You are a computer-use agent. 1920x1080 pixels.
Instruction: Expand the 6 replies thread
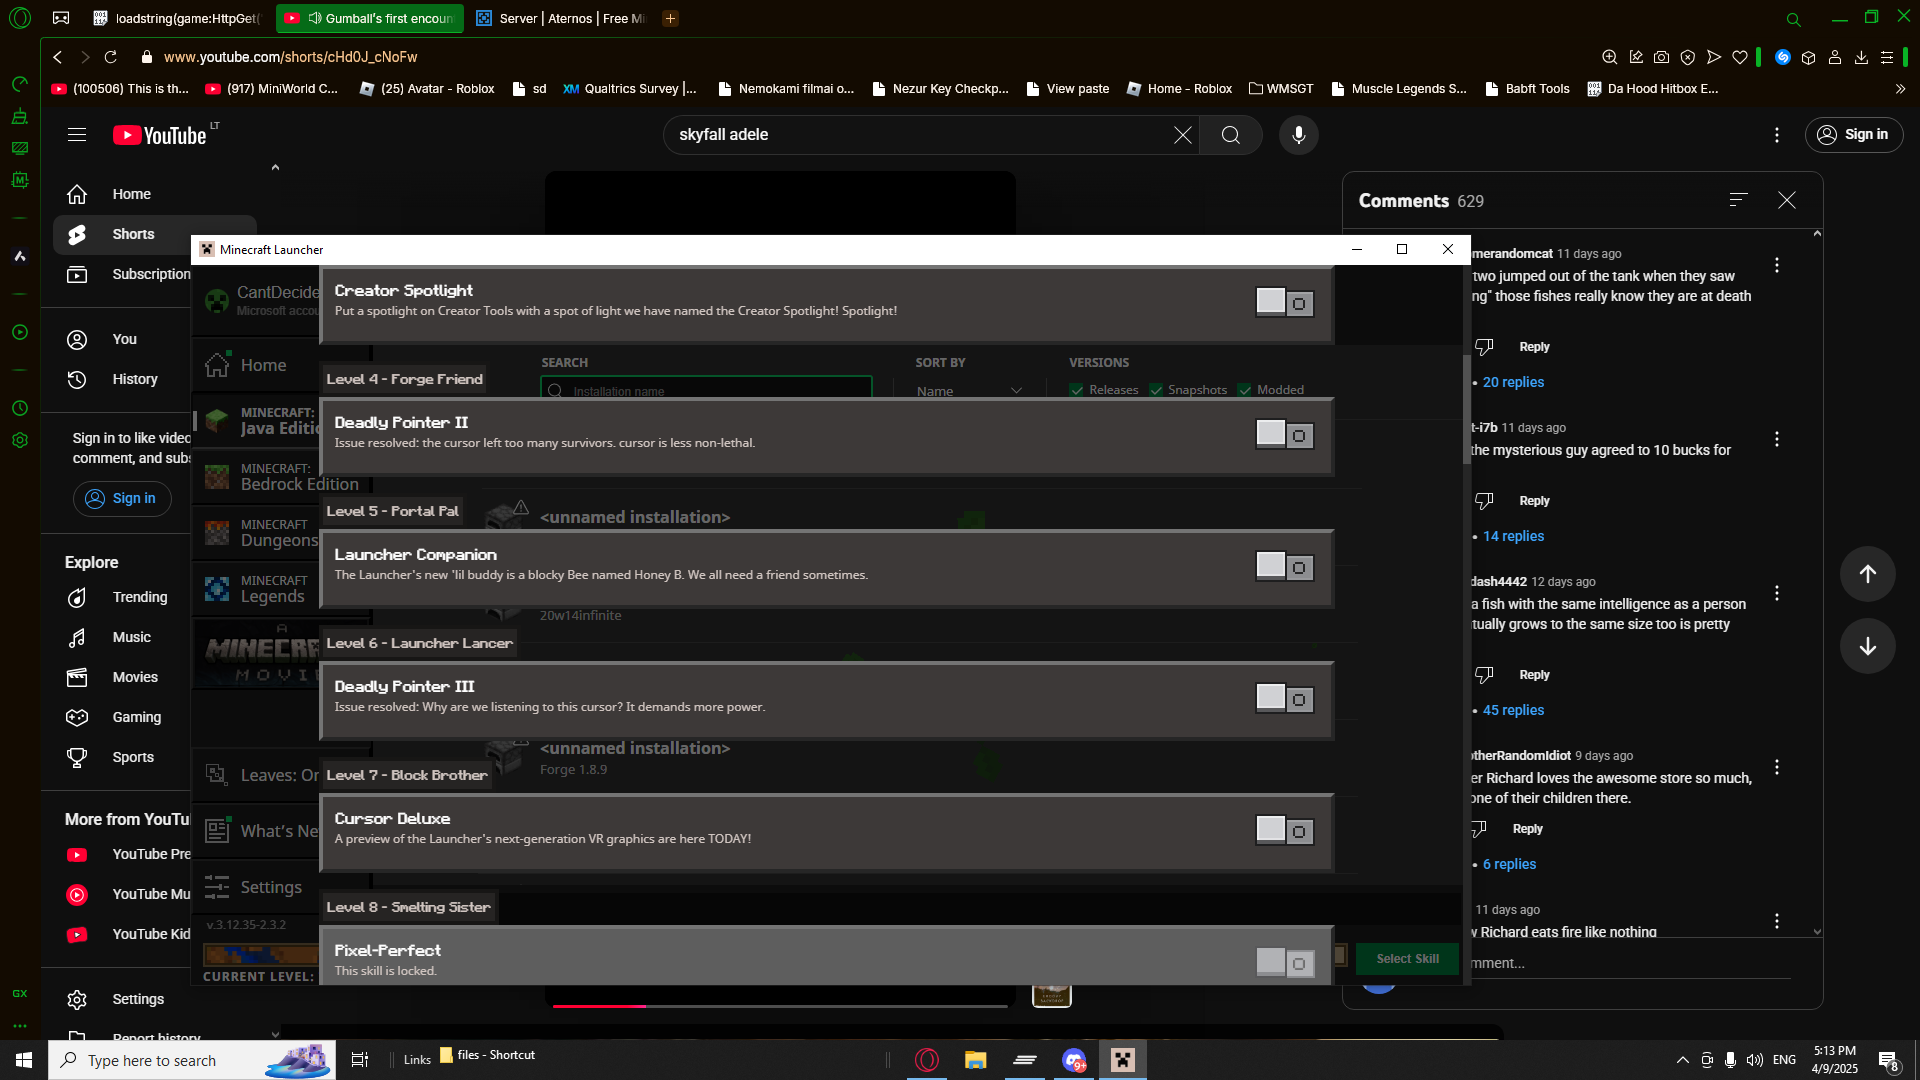click(1509, 864)
